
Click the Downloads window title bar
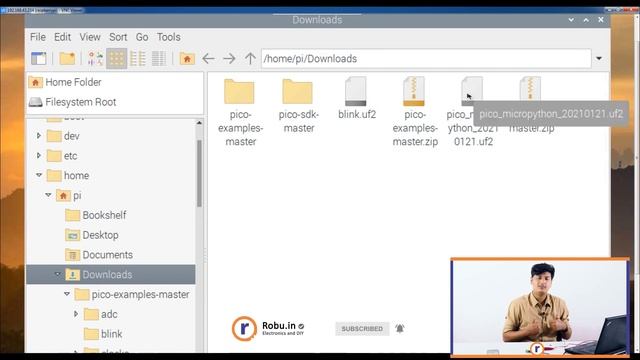click(317, 20)
